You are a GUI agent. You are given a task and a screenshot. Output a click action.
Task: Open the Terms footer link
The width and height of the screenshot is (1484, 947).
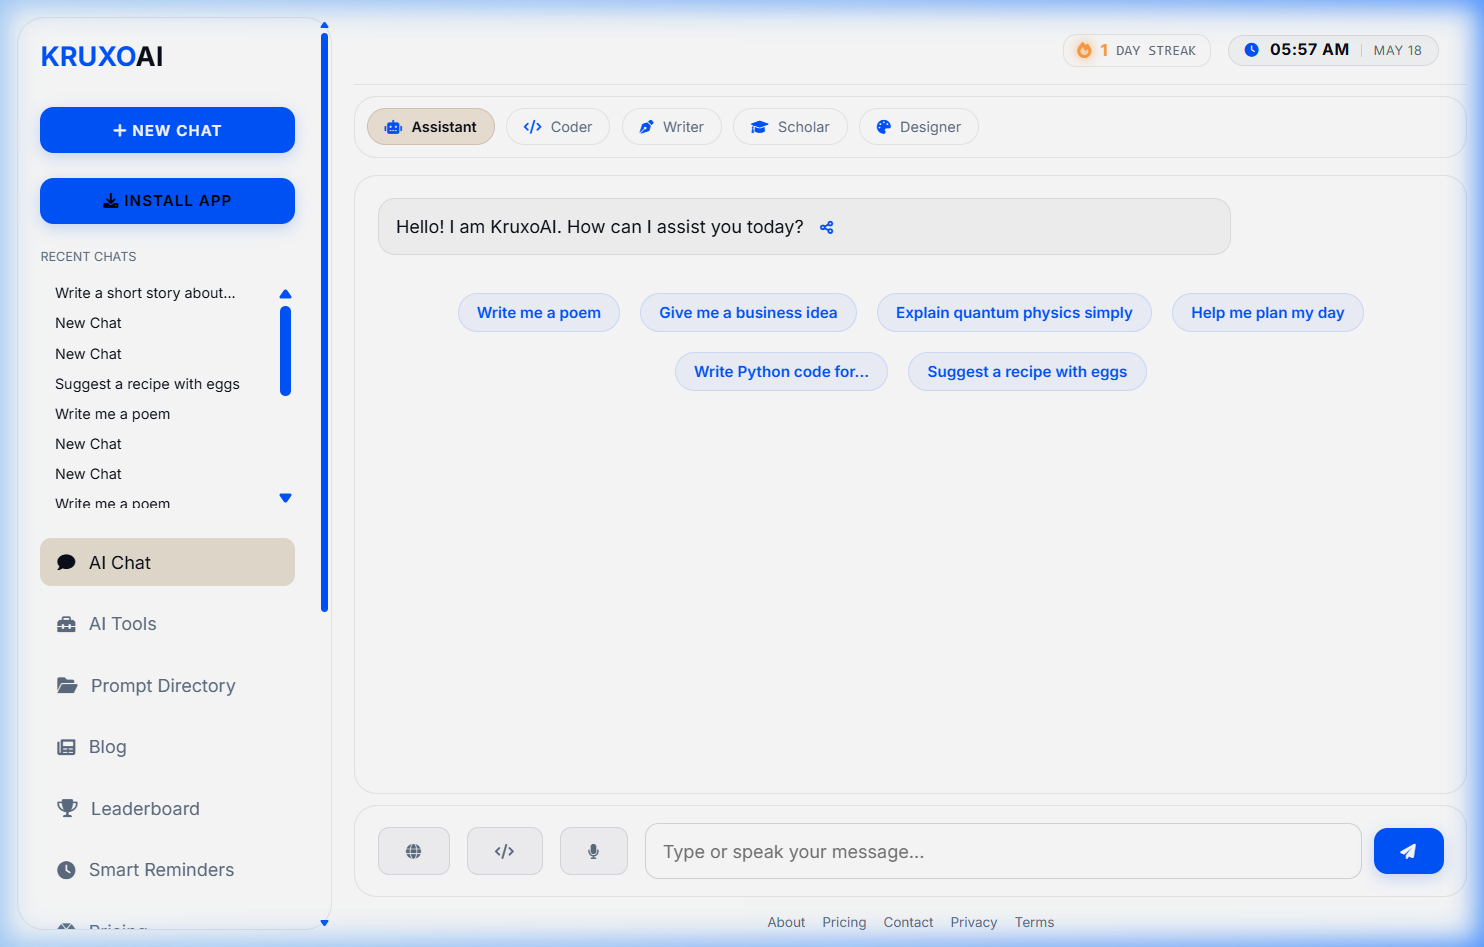(1034, 922)
